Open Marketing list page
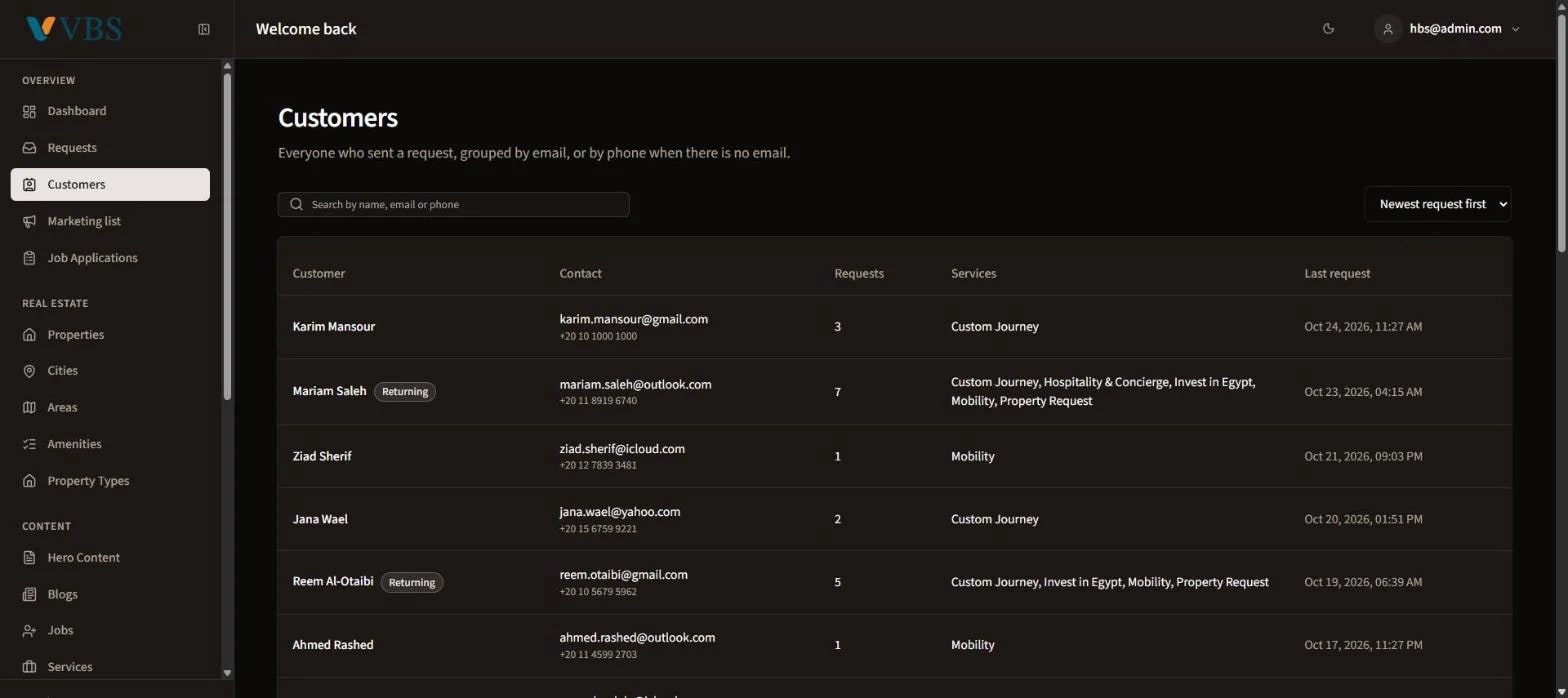The height and width of the screenshot is (698, 1568). click(x=110, y=221)
